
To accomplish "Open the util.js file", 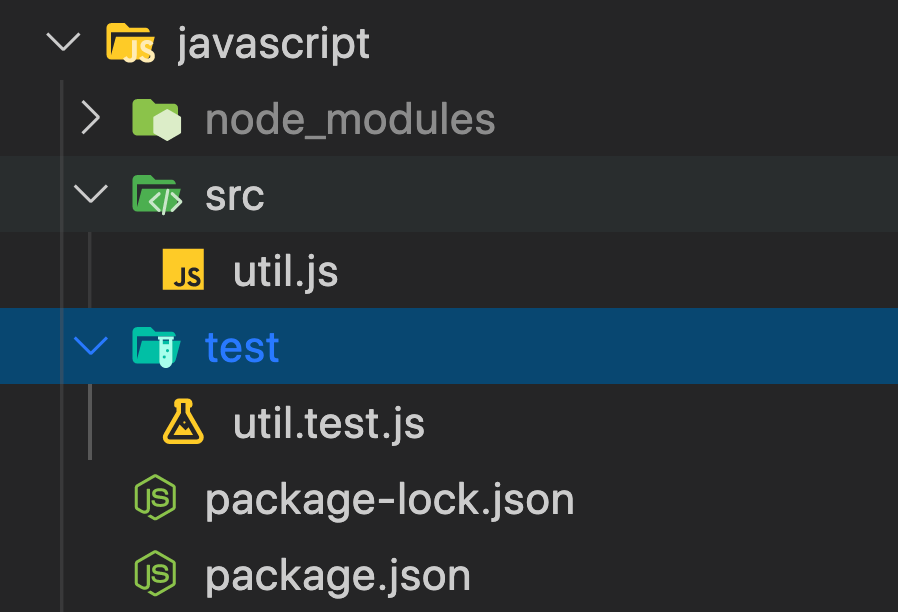I will pos(285,270).
